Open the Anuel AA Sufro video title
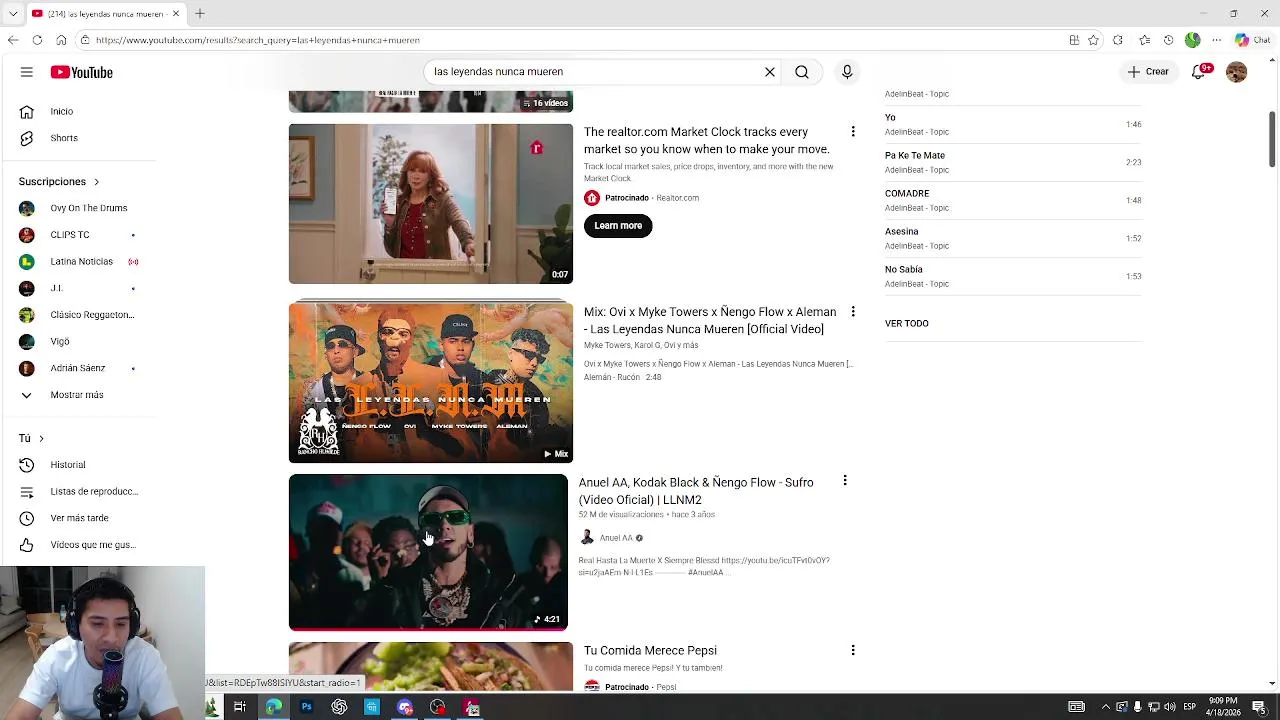Viewport: 1280px width, 720px height. [x=696, y=491]
